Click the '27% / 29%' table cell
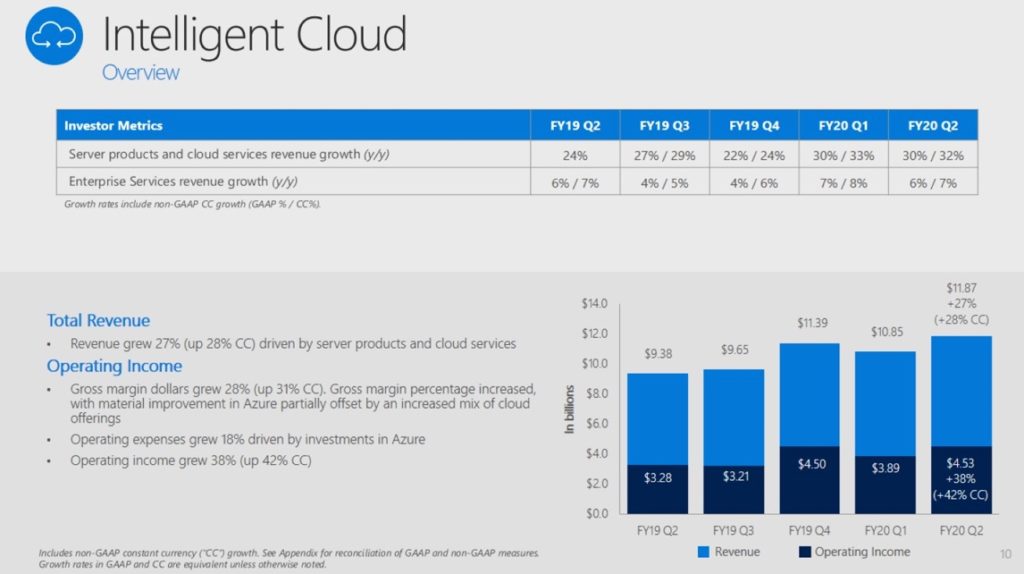This screenshot has width=1024, height=574. pyautogui.click(x=664, y=156)
